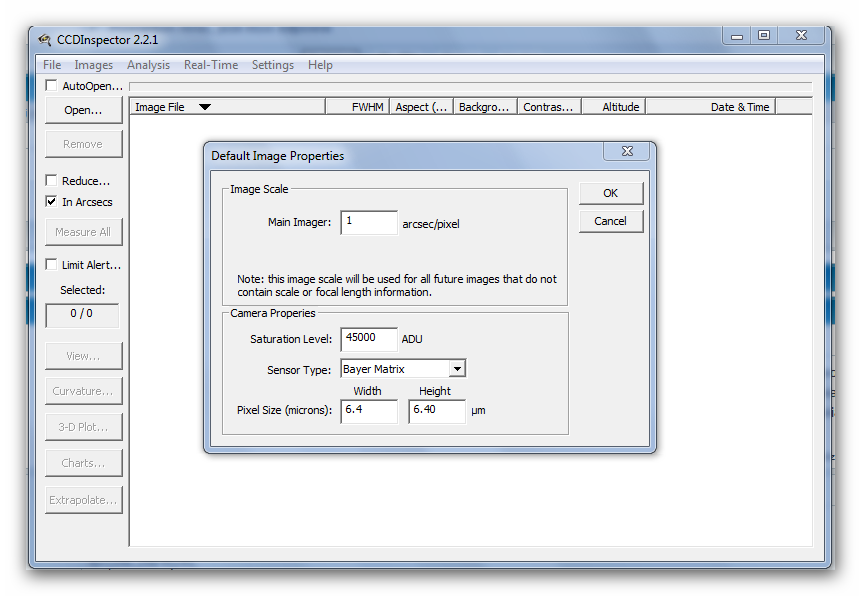Screen dimensions: 861x596
Task: Maximize the CCDInspector window
Action: pyautogui.click(x=764, y=36)
